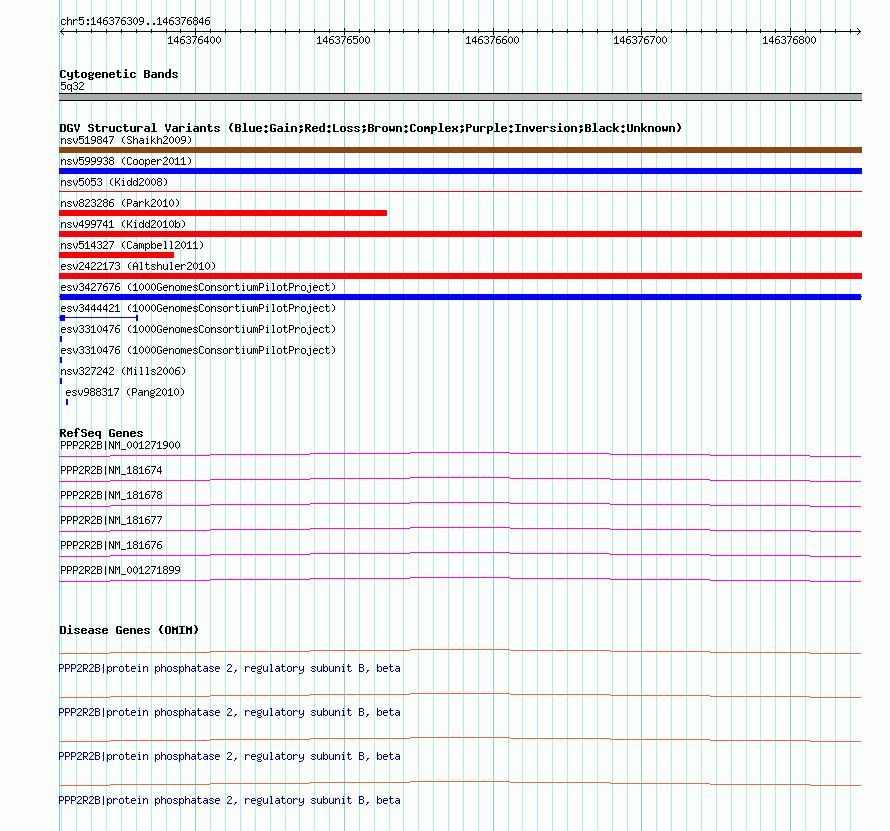This screenshot has width=890, height=831.
Task: Click the gray 5q32 cytogenetic band bar
Action: [x=460, y=97]
